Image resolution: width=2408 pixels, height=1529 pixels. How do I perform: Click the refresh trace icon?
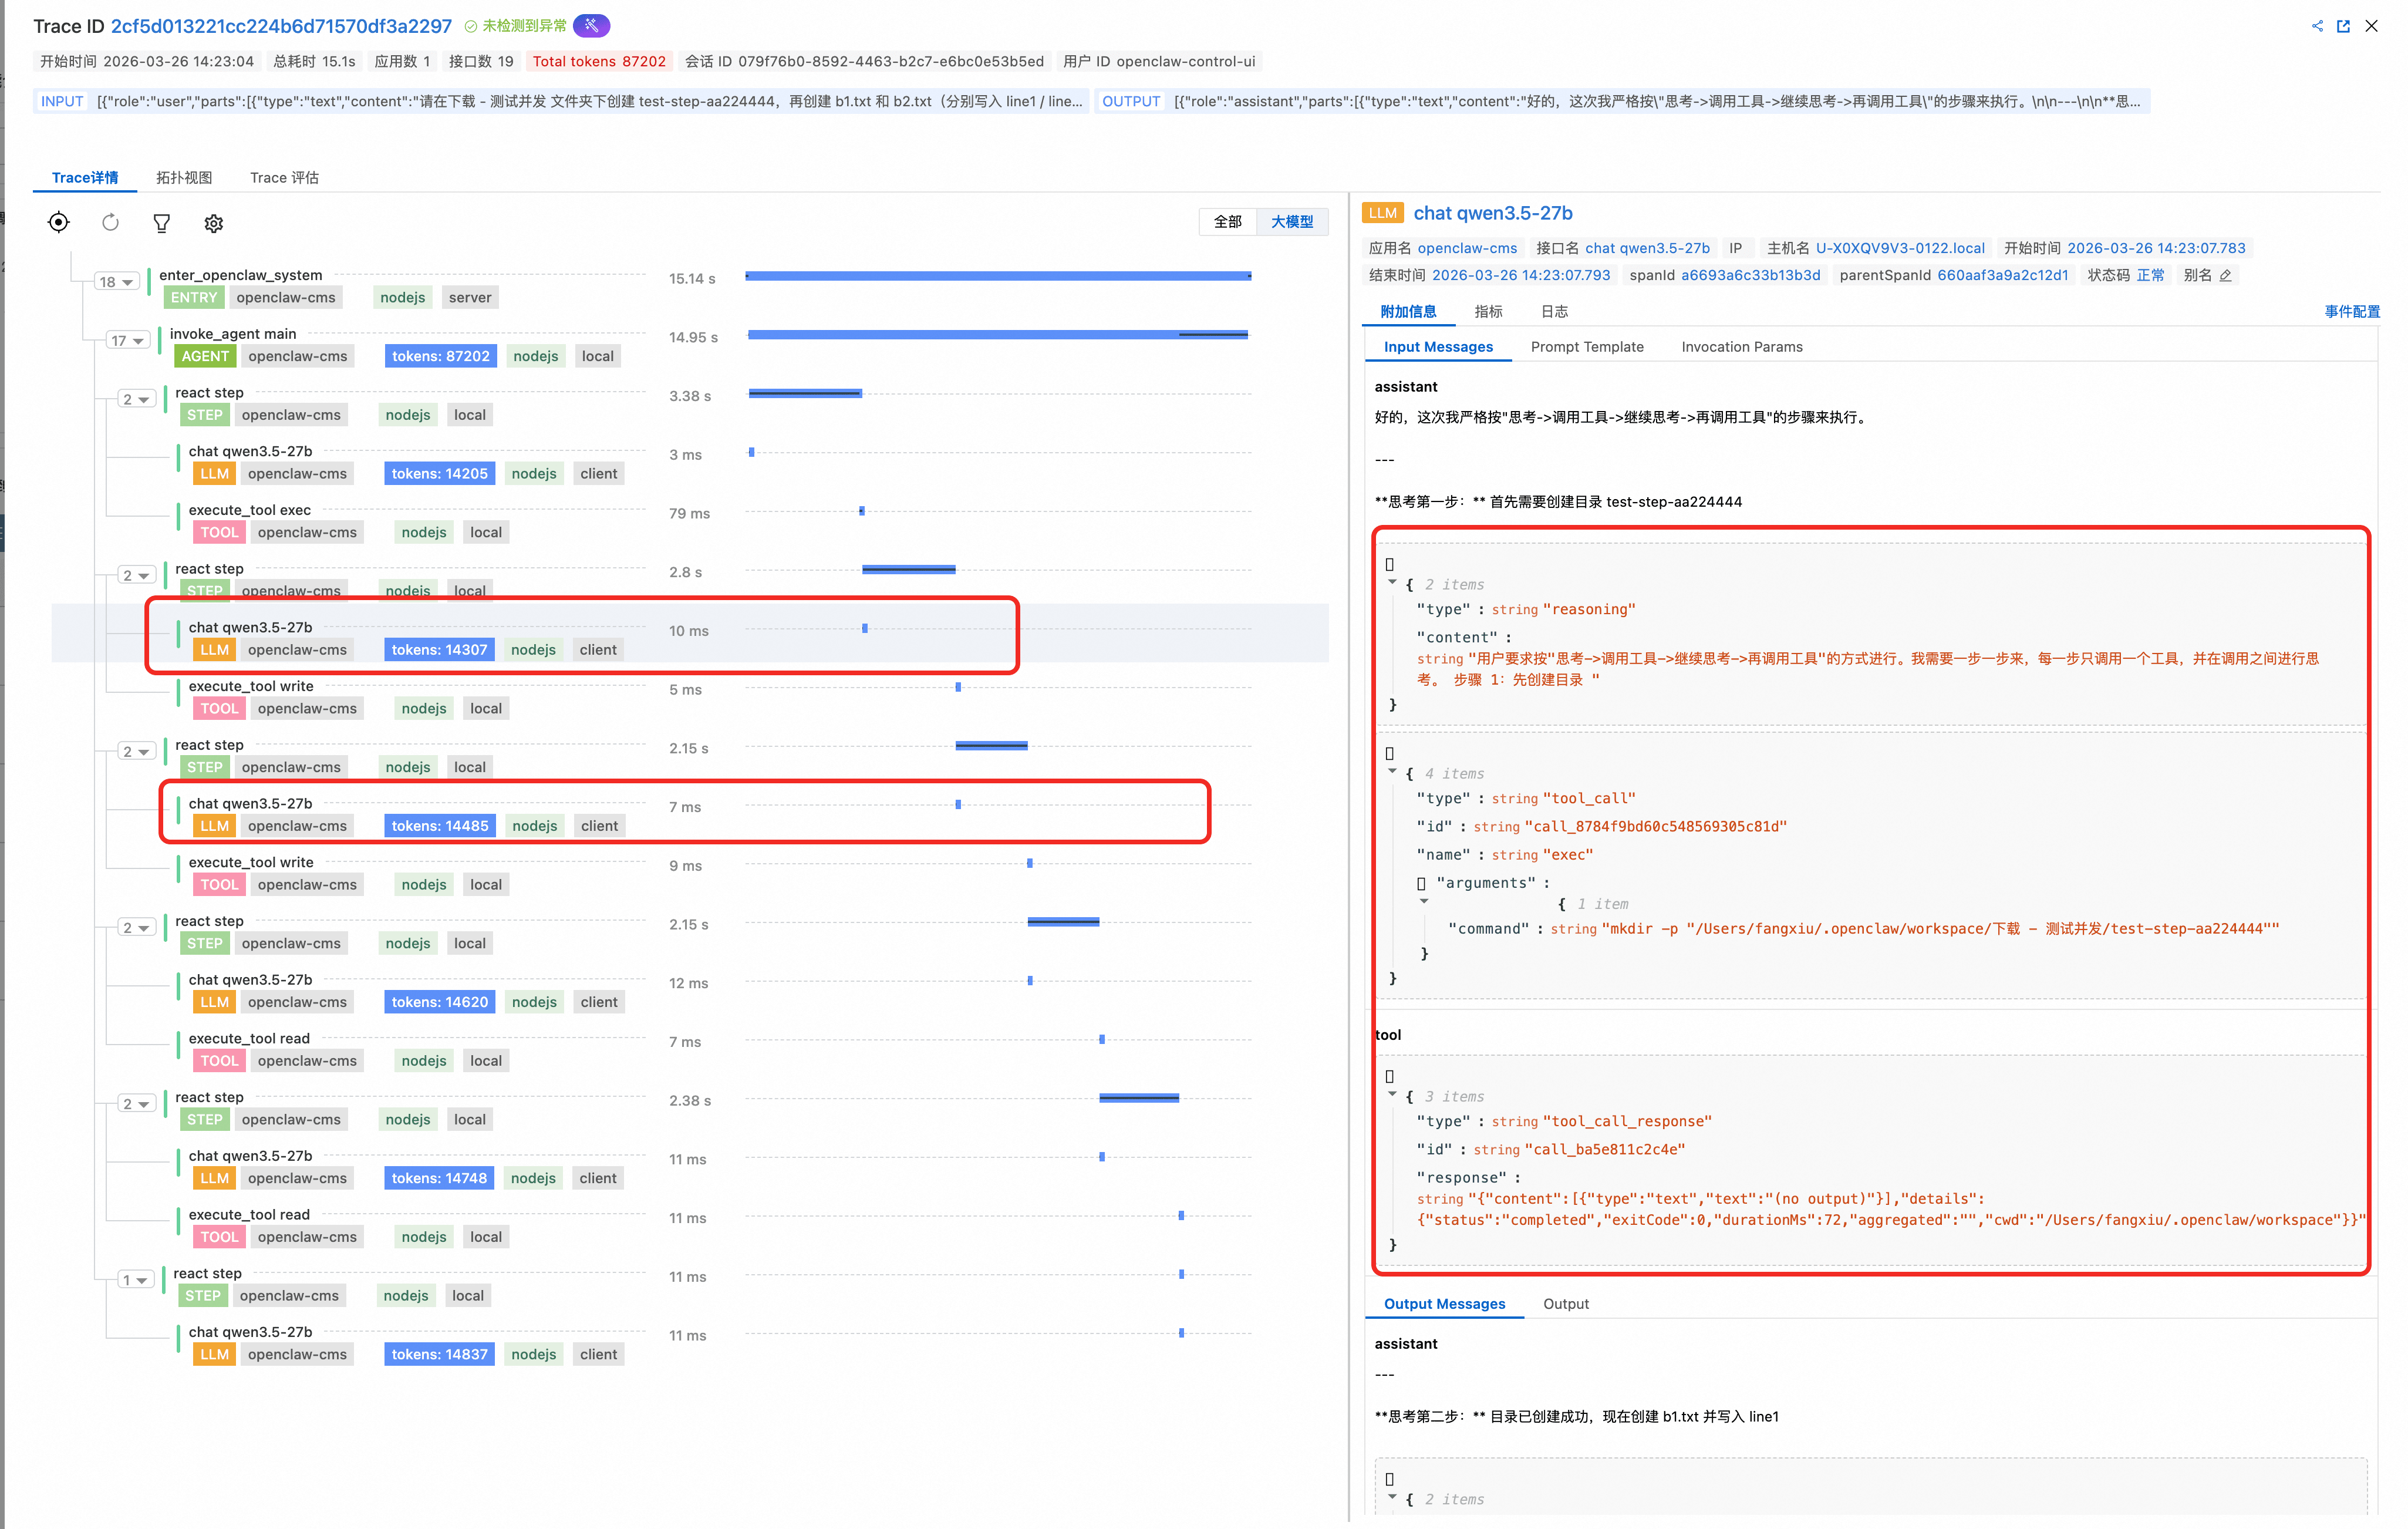[x=110, y=222]
